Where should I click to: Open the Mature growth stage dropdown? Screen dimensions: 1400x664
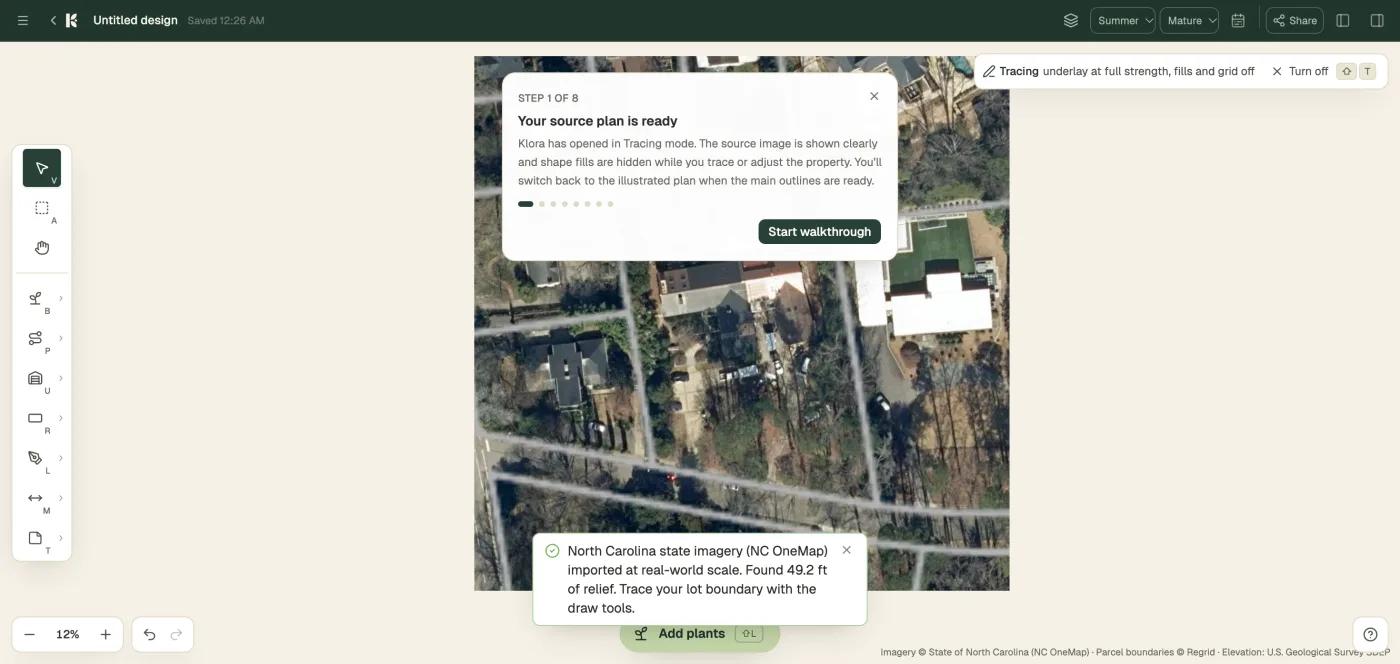pyautogui.click(x=1189, y=20)
